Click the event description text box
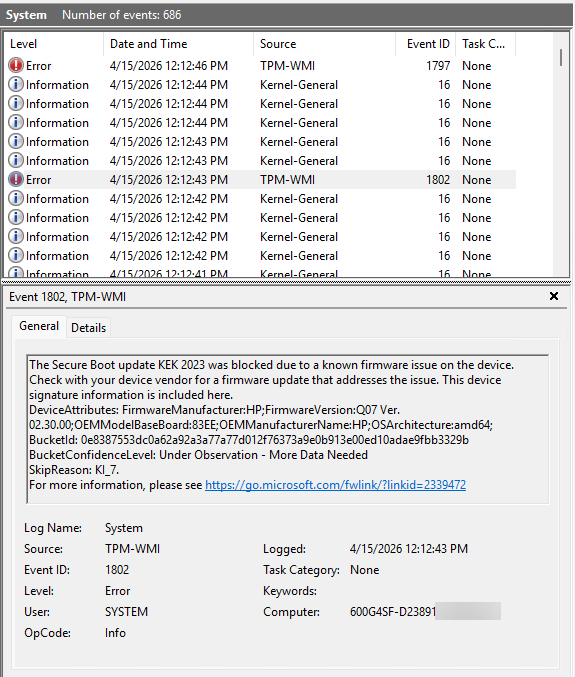Viewport: 575px width, 677px height. [x=288, y=429]
